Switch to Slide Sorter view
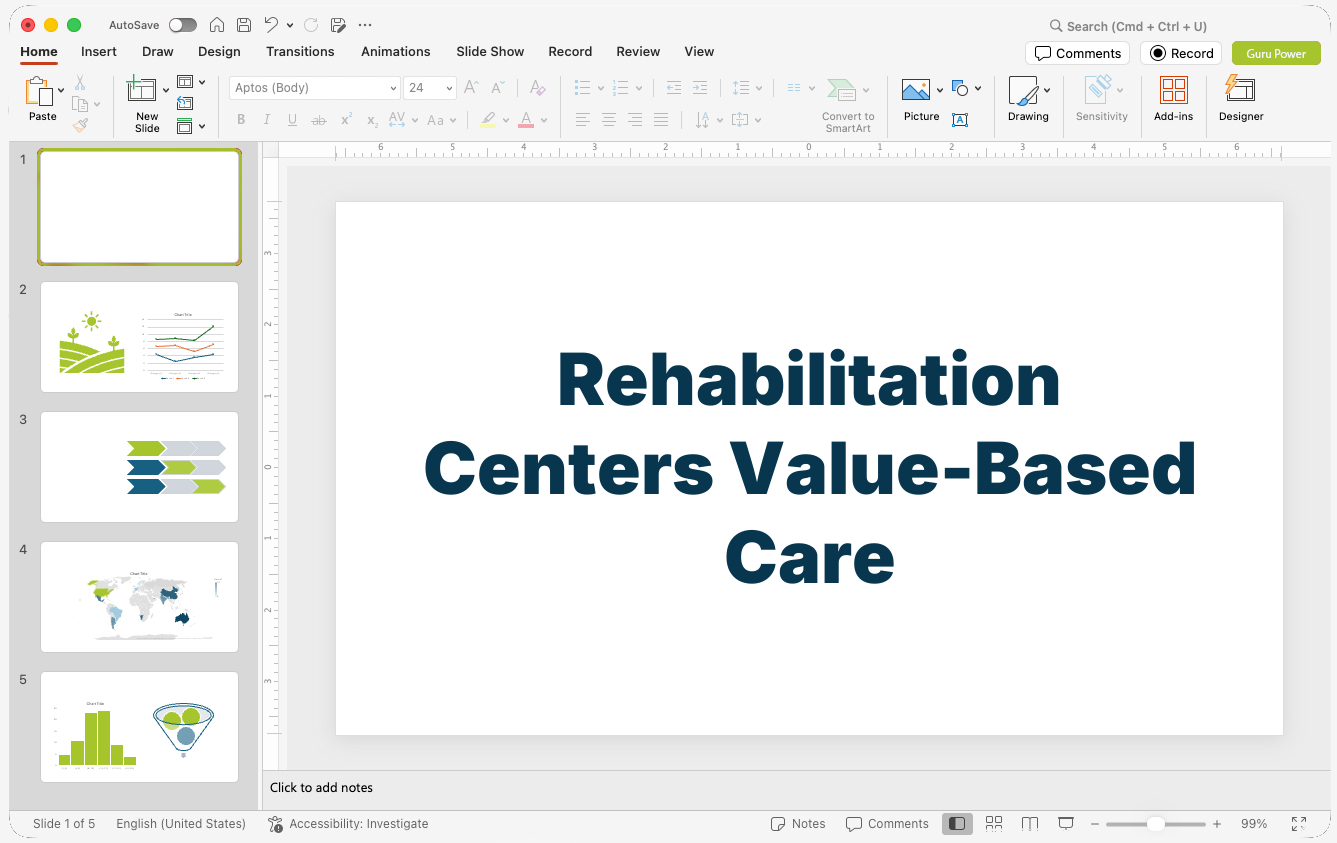This screenshot has width=1337, height=843. (994, 823)
